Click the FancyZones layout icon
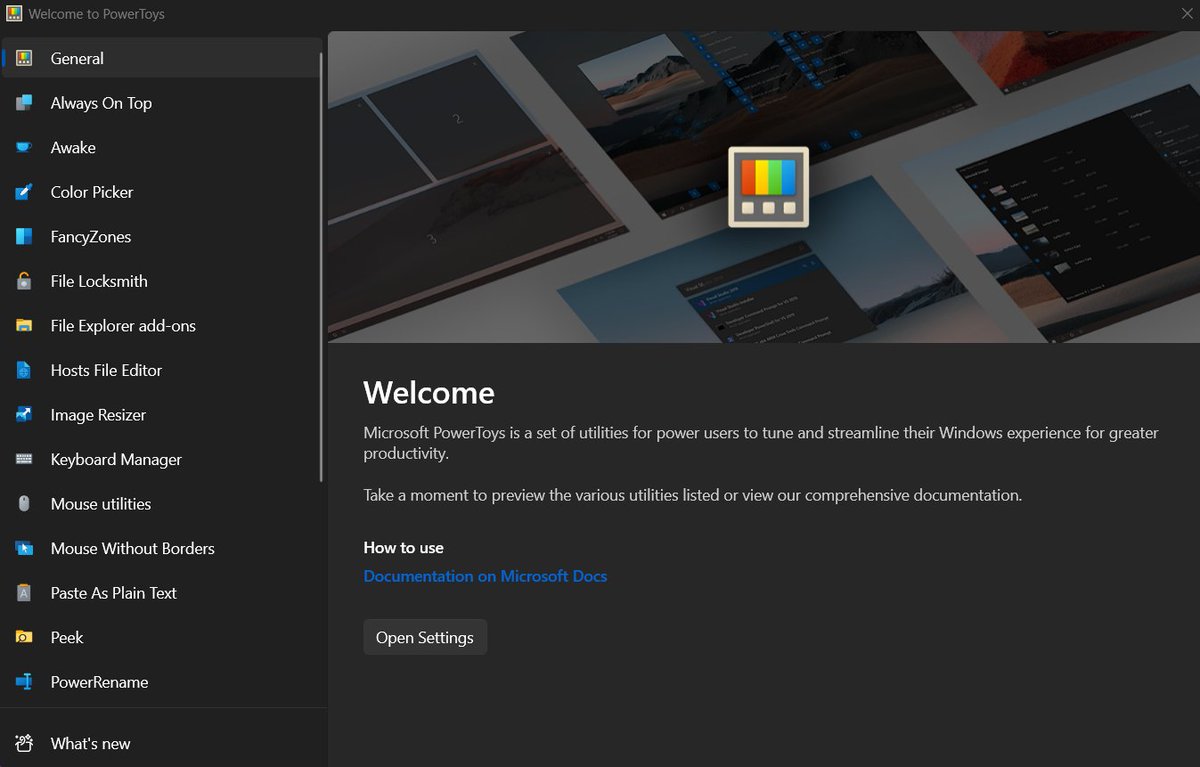Viewport: 1200px width, 767px height. [x=24, y=237]
